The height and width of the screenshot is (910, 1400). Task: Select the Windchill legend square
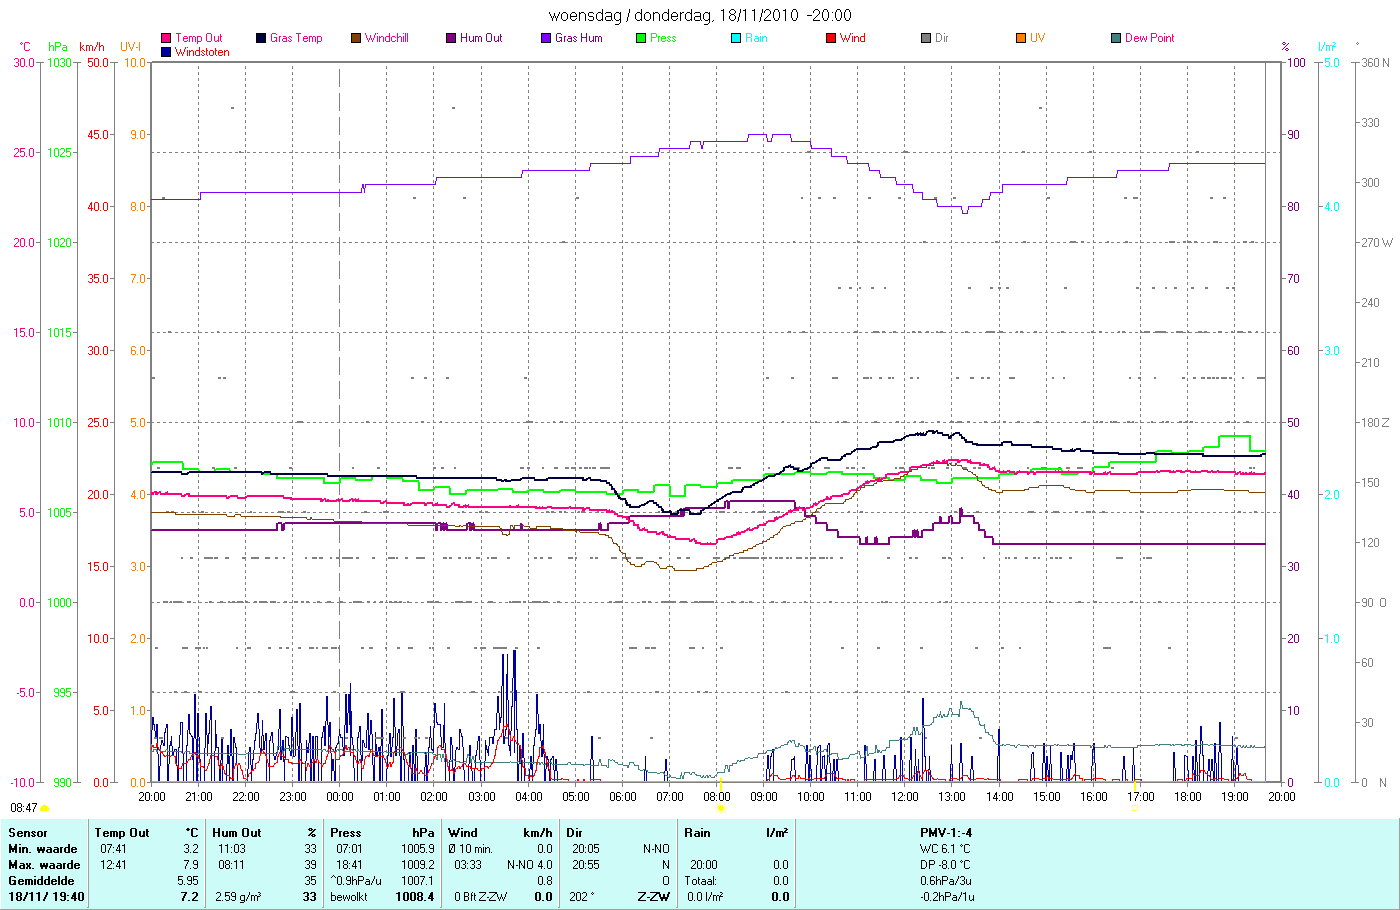coord(356,38)
